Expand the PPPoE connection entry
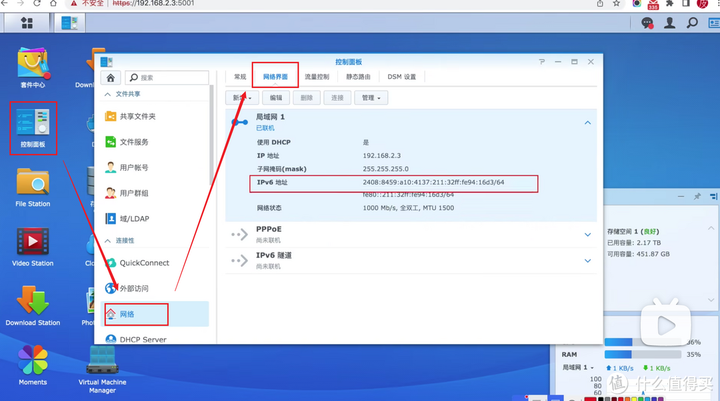720x401 pixels. pyautogui.click(x=588, y=234)
